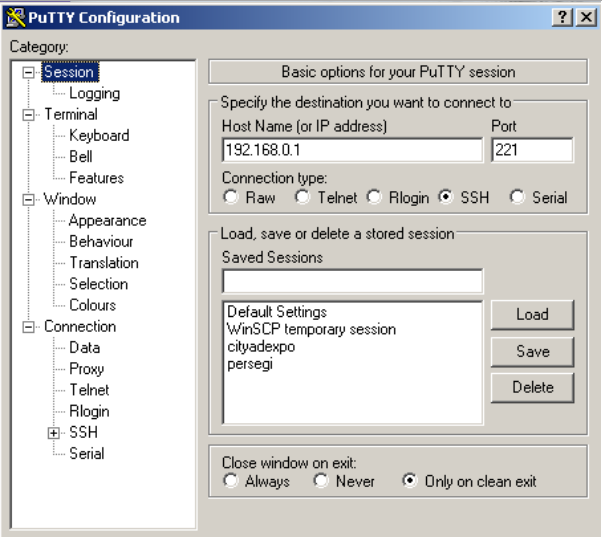602x537 pixels.
Task: Open the Terminal category
Action: pyautogui.click(x=71, y=114)
